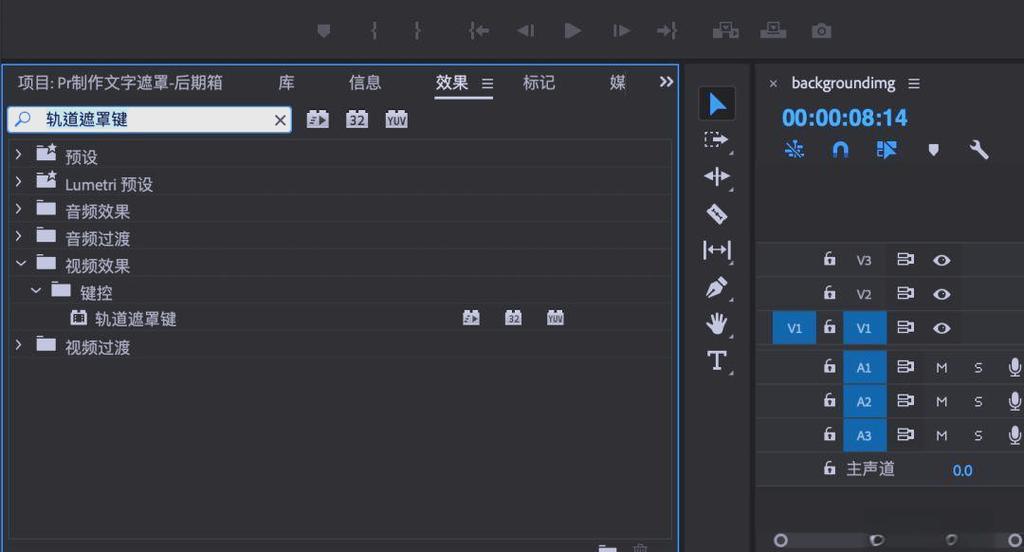Toggle V1 track output eye
This screenshot has height=552, width=1024.
point(941,328)
